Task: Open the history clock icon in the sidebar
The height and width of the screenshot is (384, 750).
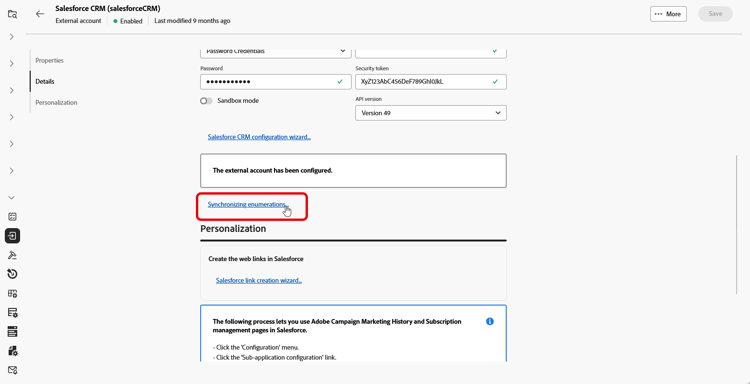Action: (12, 274)
